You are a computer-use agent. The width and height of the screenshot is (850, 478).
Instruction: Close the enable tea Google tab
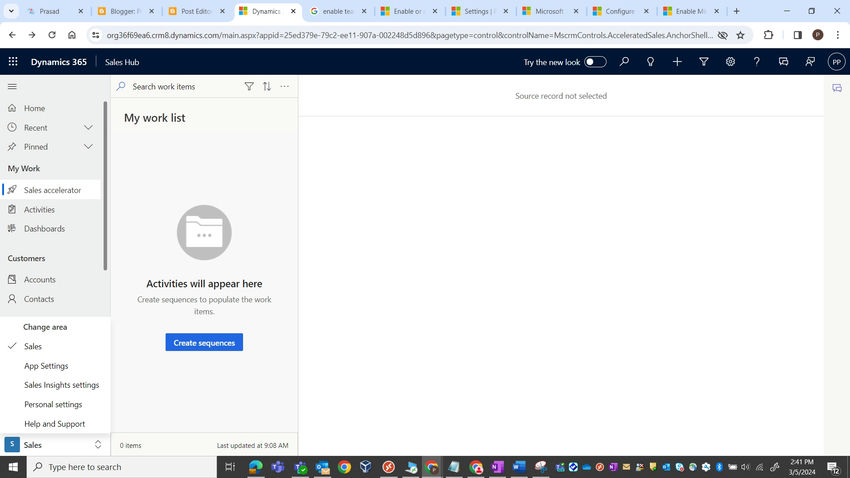point(364,11)
